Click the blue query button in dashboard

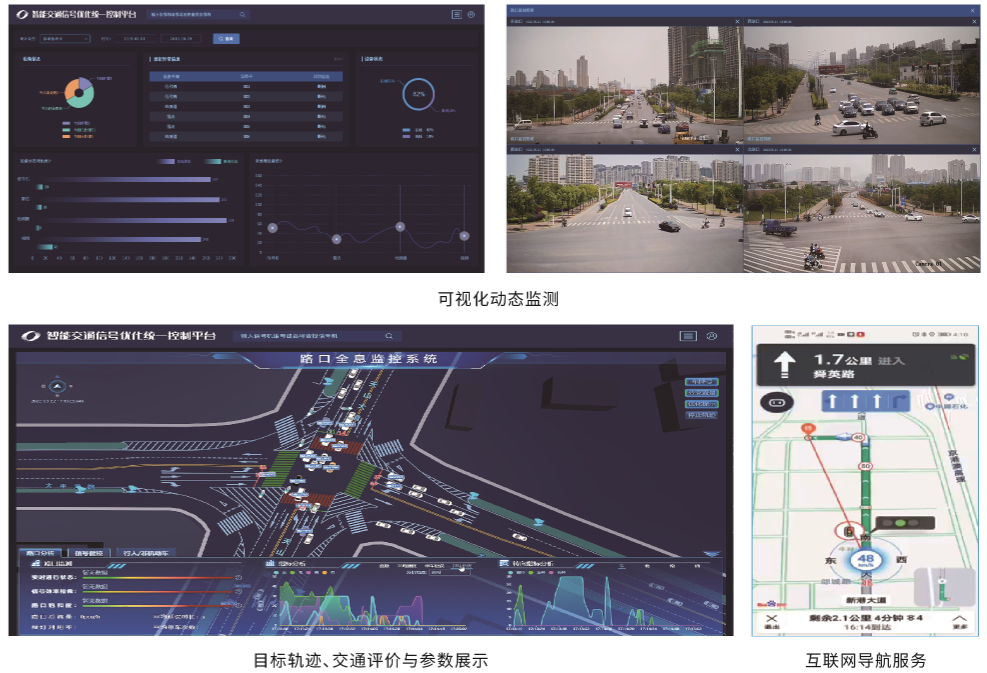coord(227,38)
